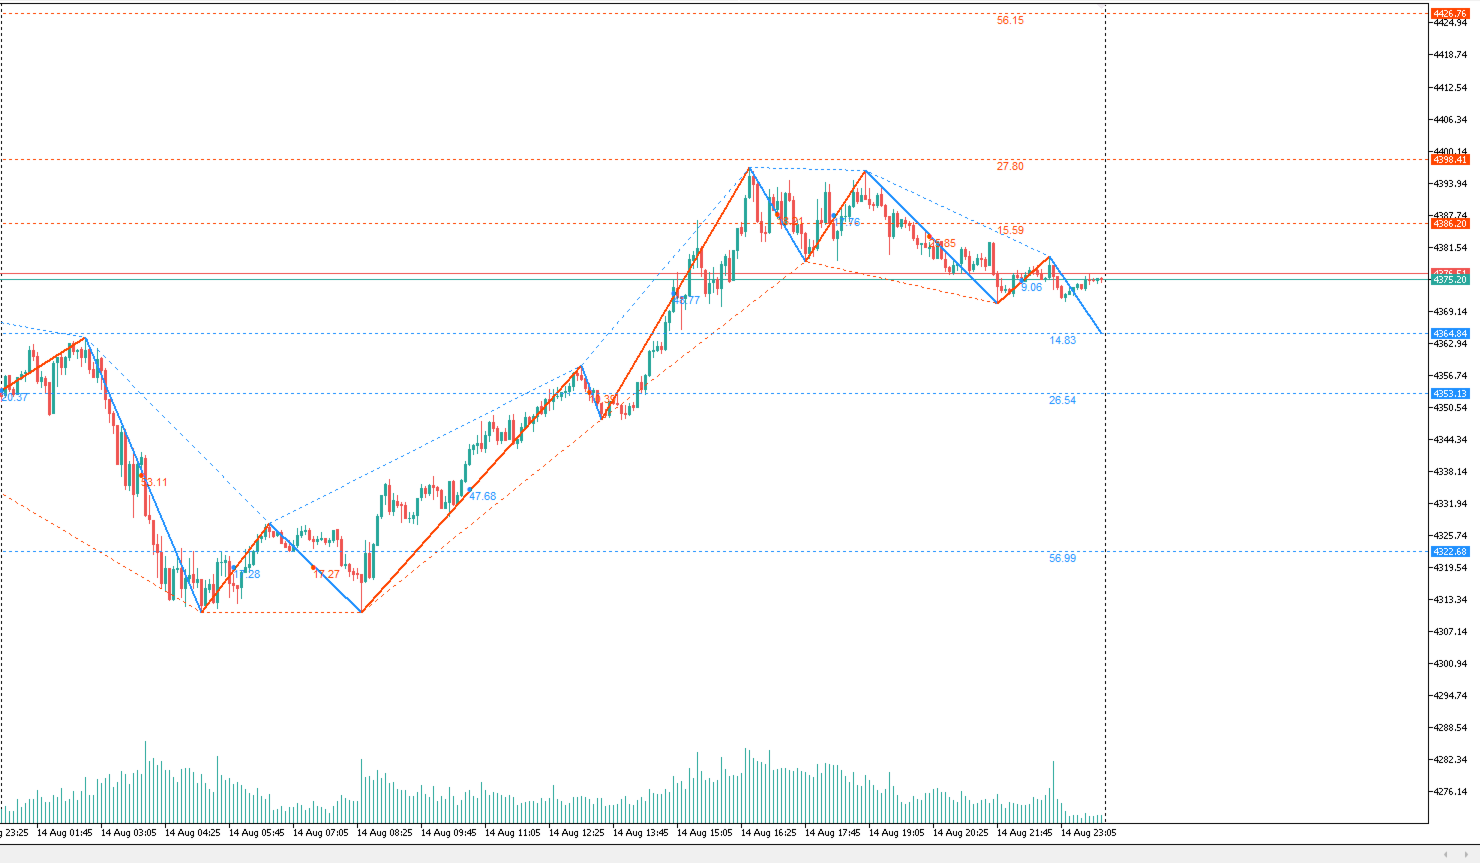Click the 4282.34 price axis label
Image resolution: width=1480 pixels, height=863 pixels.
(x=1450, y=760)
